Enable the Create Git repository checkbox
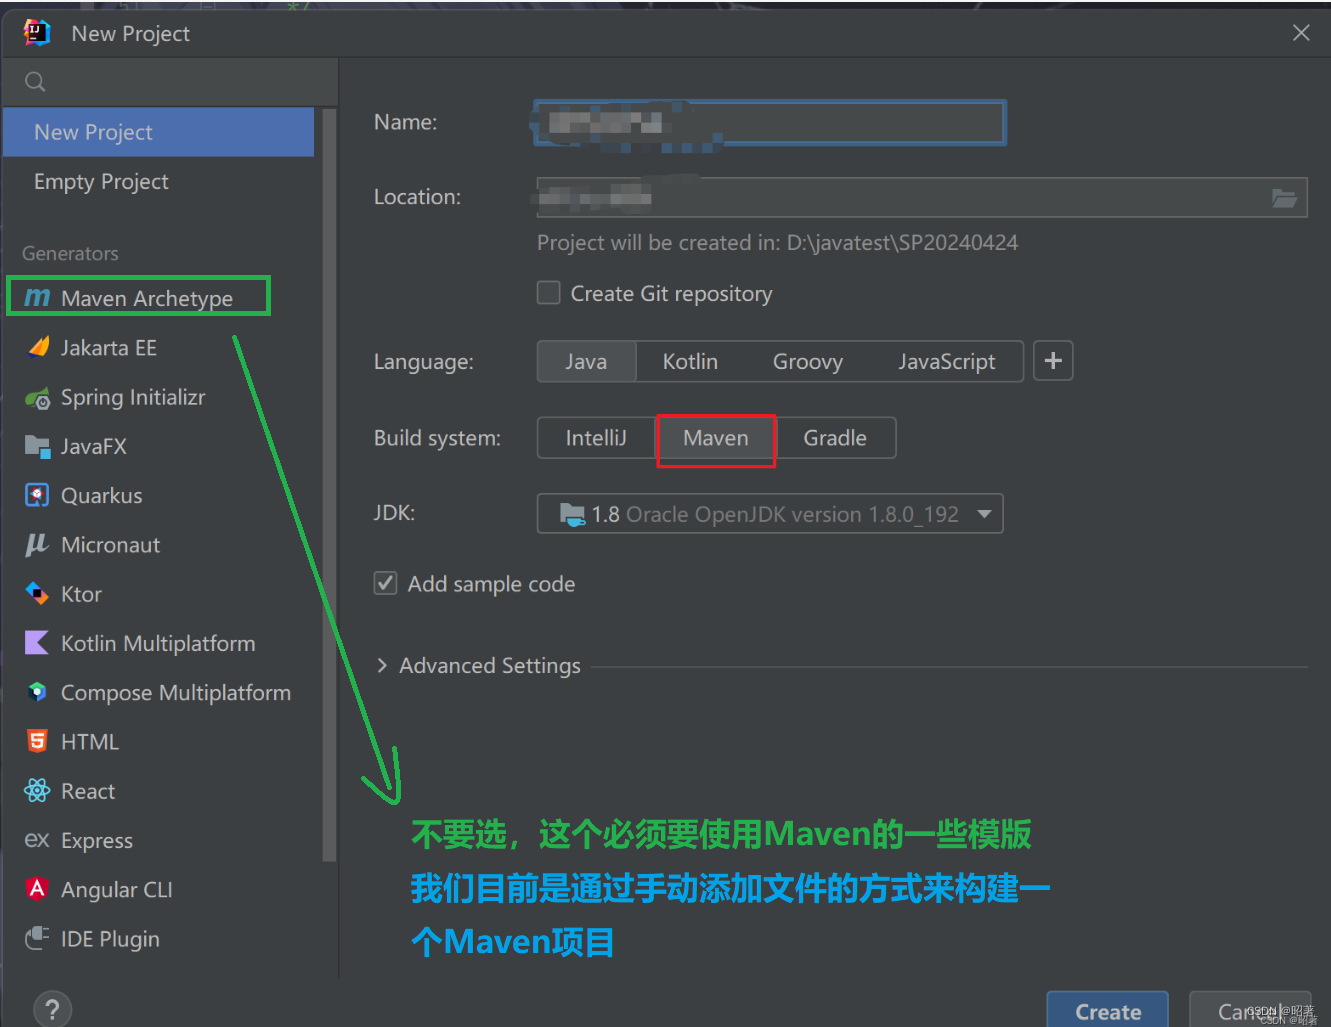Image resolution: width=1331 pixels, height=1027 pixels. point(548,293)
